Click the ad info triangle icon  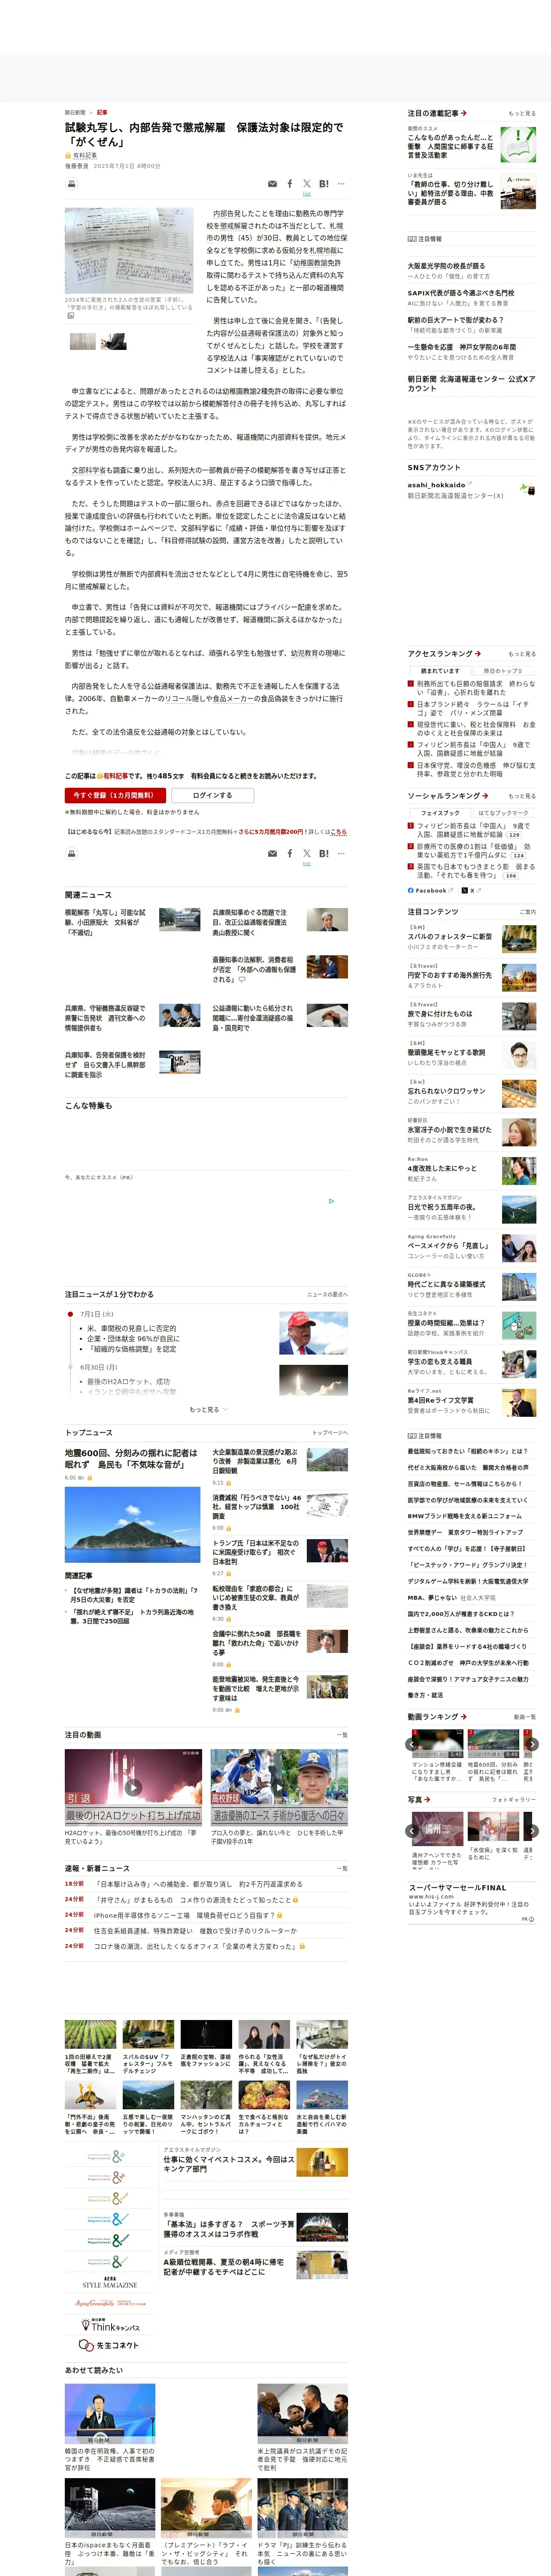[332, 1201]
